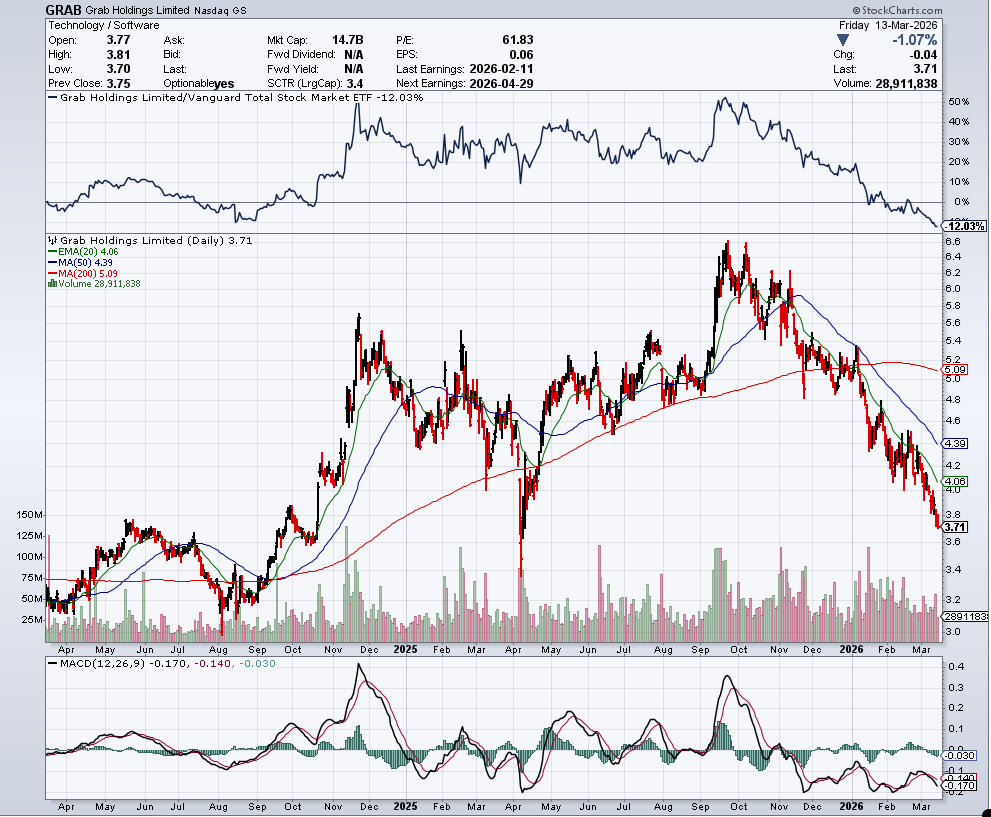Click the Grab Holdings Limited company name

click(x=137, y=10)
